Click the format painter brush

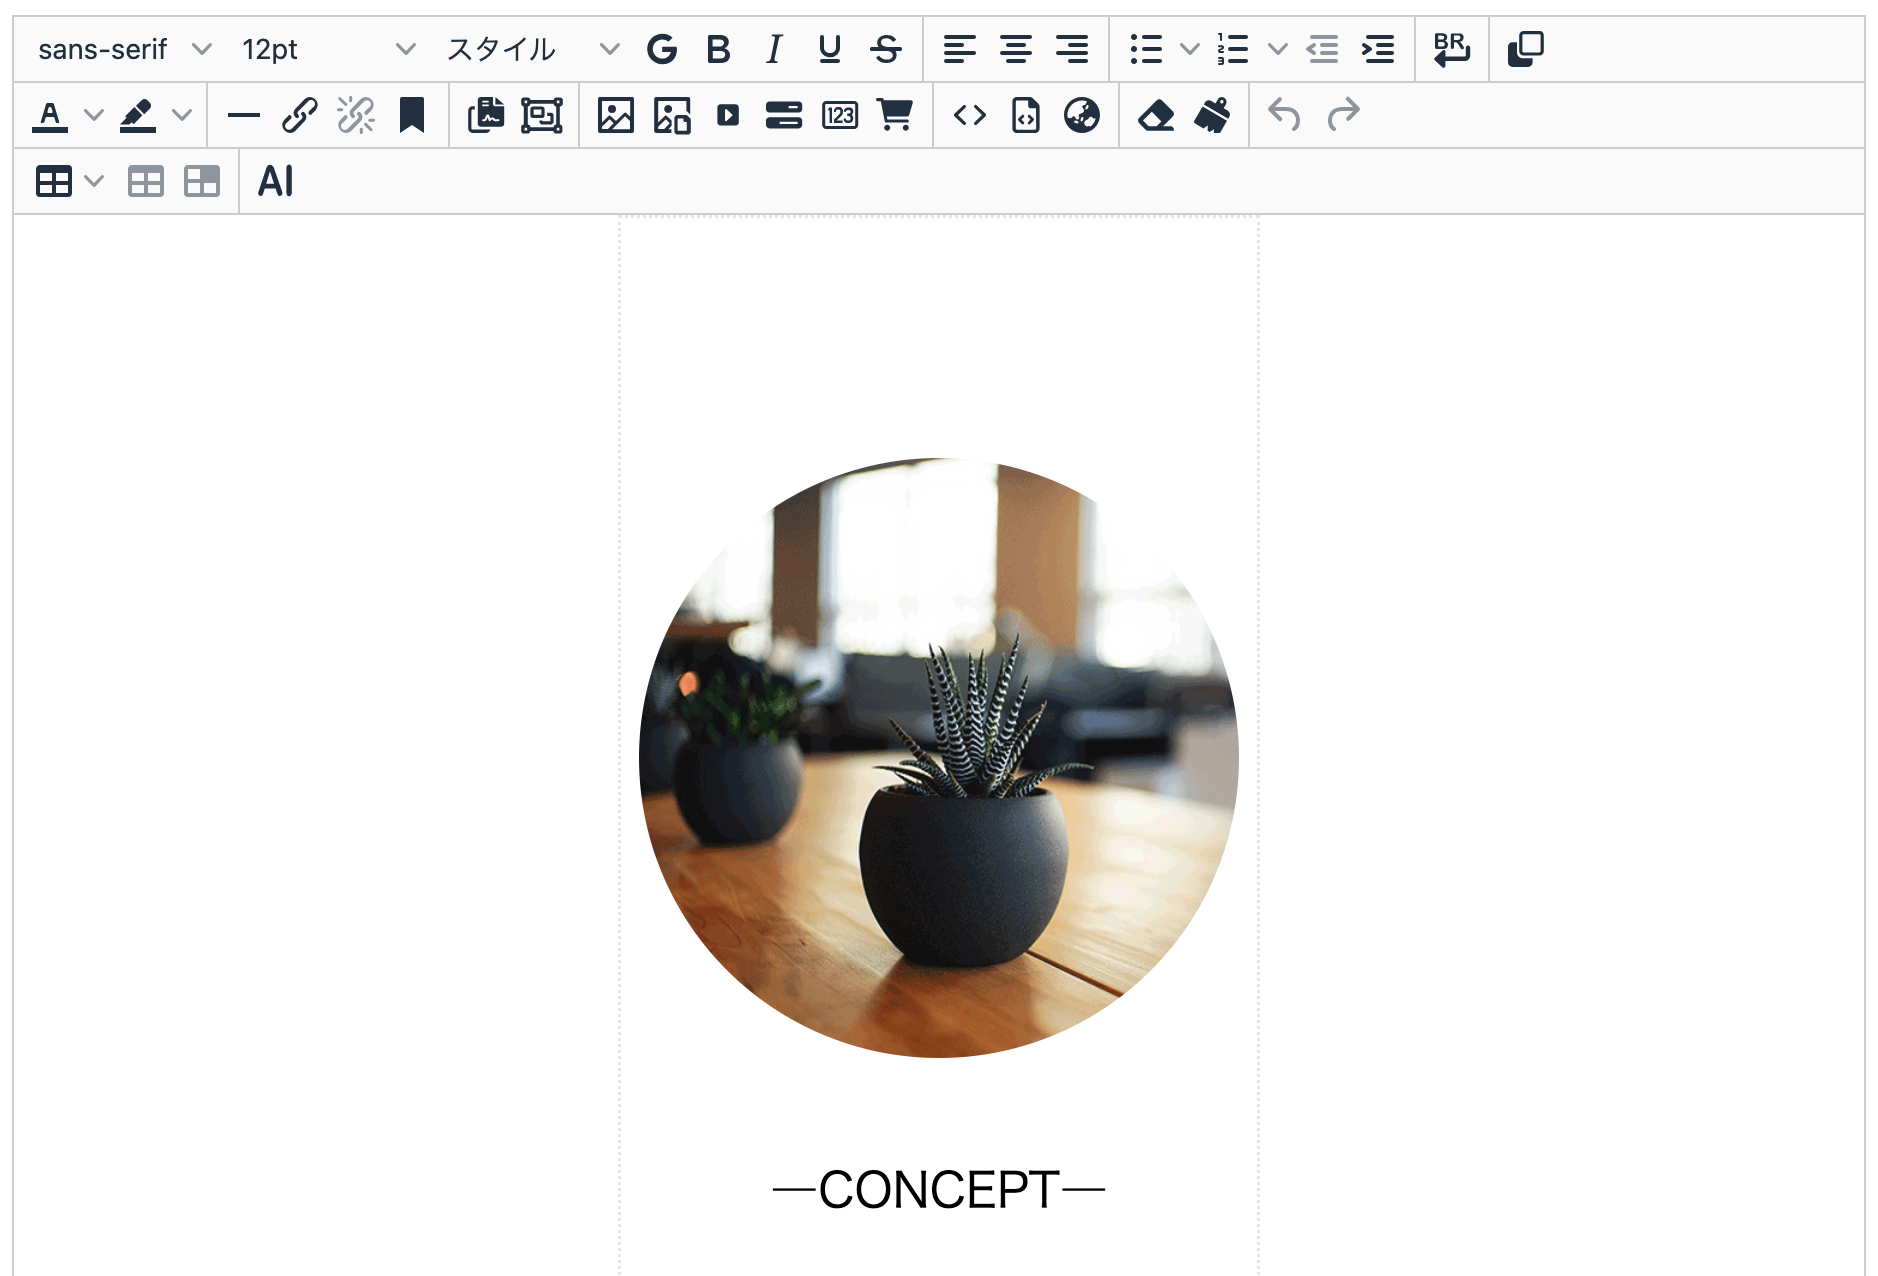pyautogui.click(x=1212, y=116)
